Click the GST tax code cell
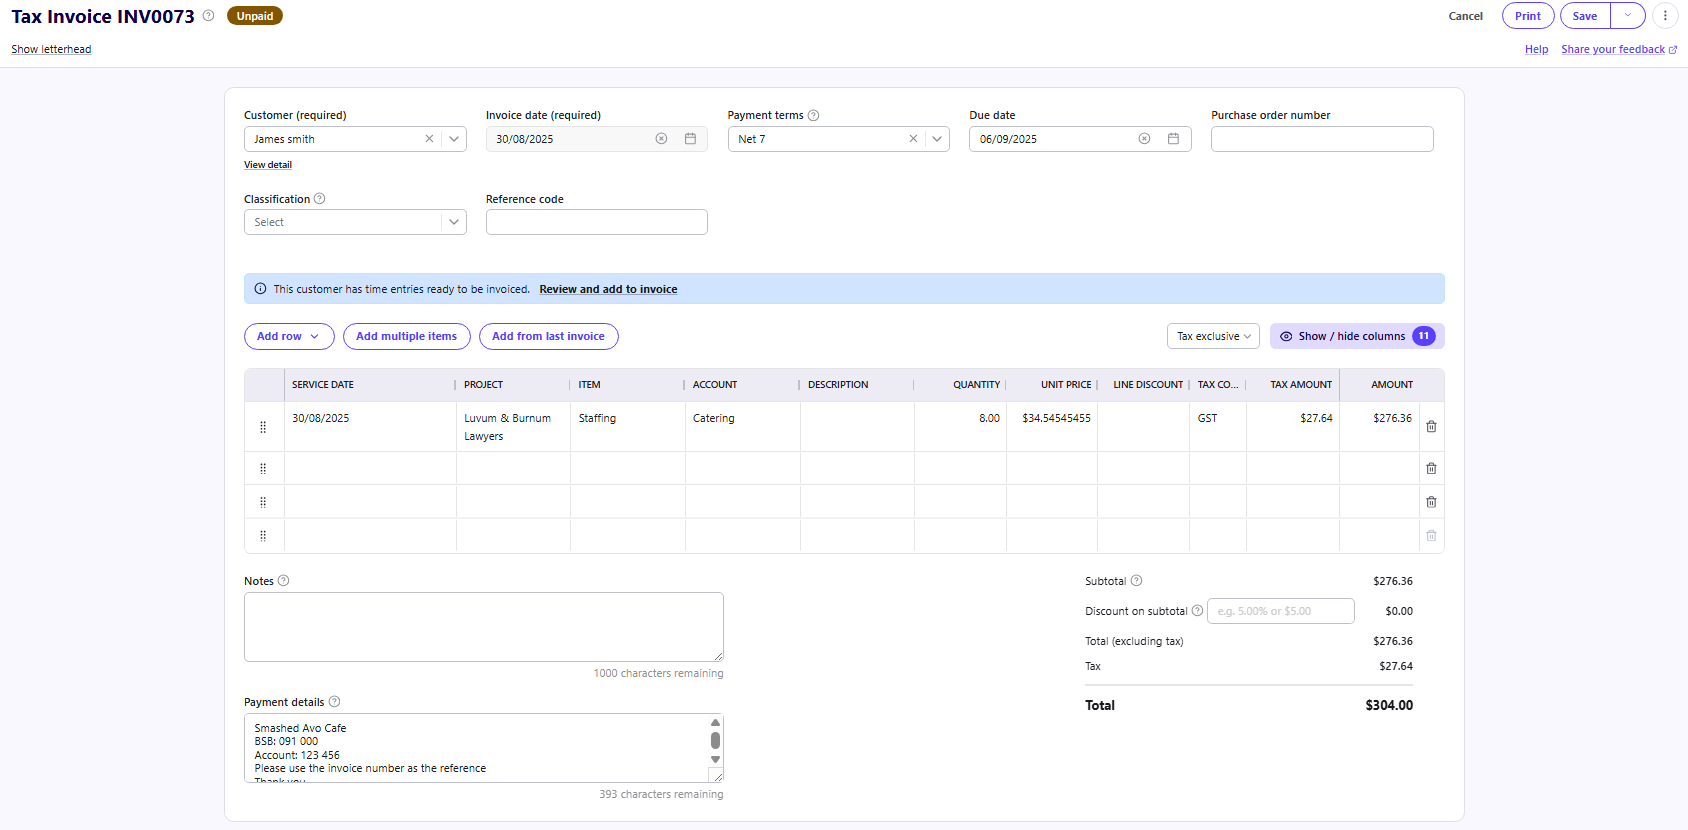Screen dimensions: 1688x830 [x=1218, y=427]
